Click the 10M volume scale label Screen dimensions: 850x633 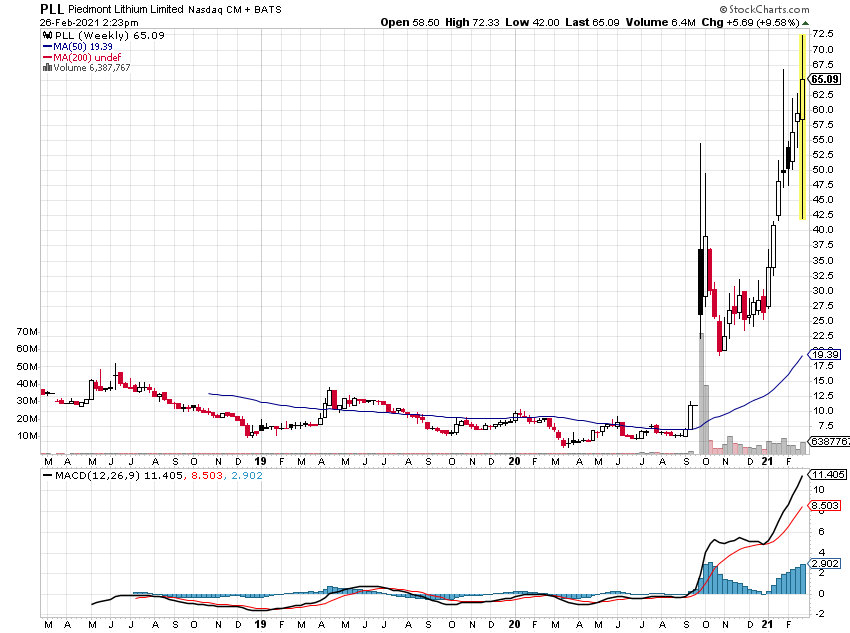coord(27,436)
